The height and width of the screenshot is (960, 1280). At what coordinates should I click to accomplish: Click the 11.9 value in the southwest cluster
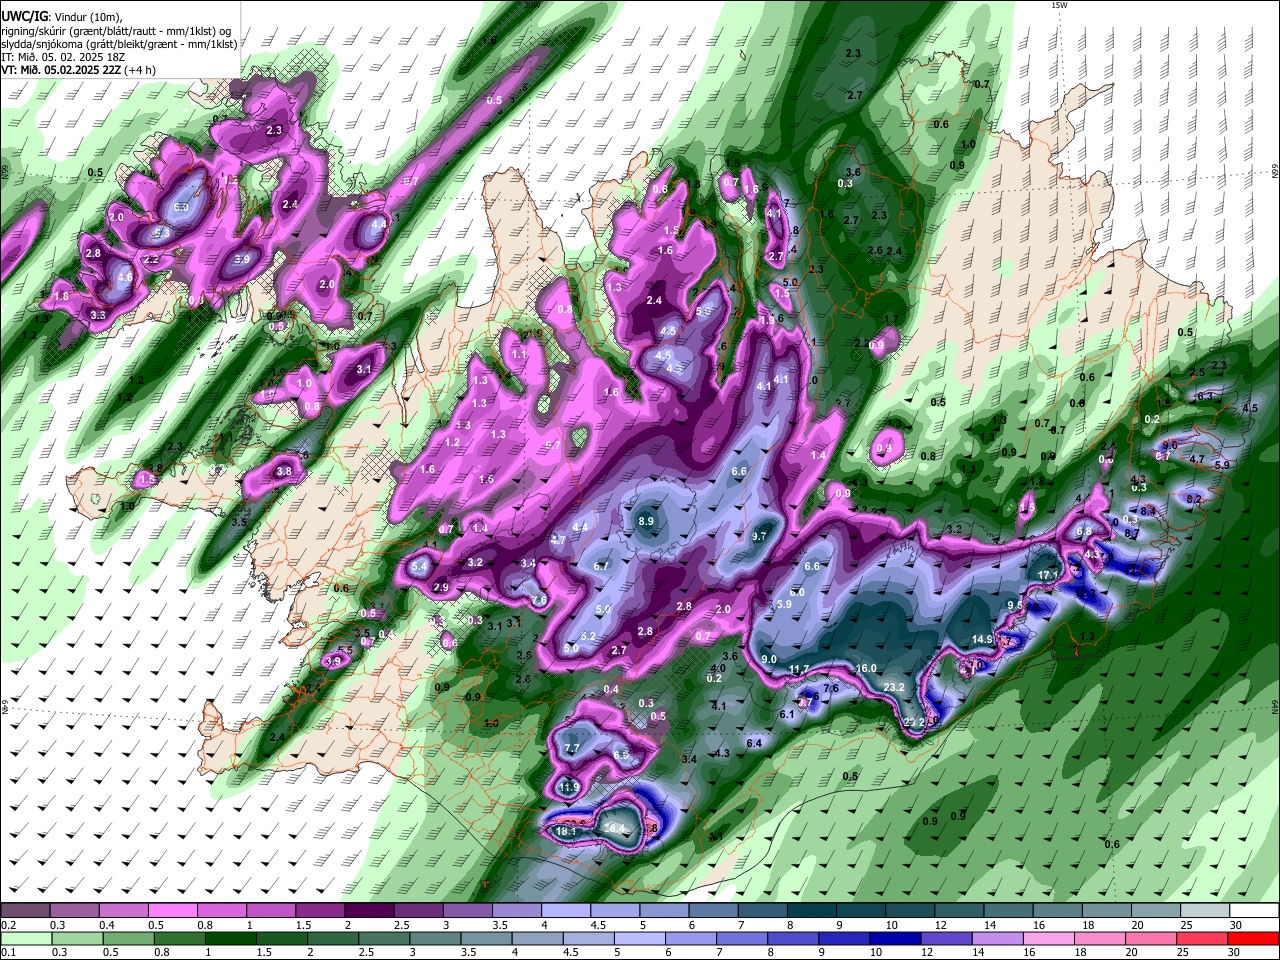569,788
